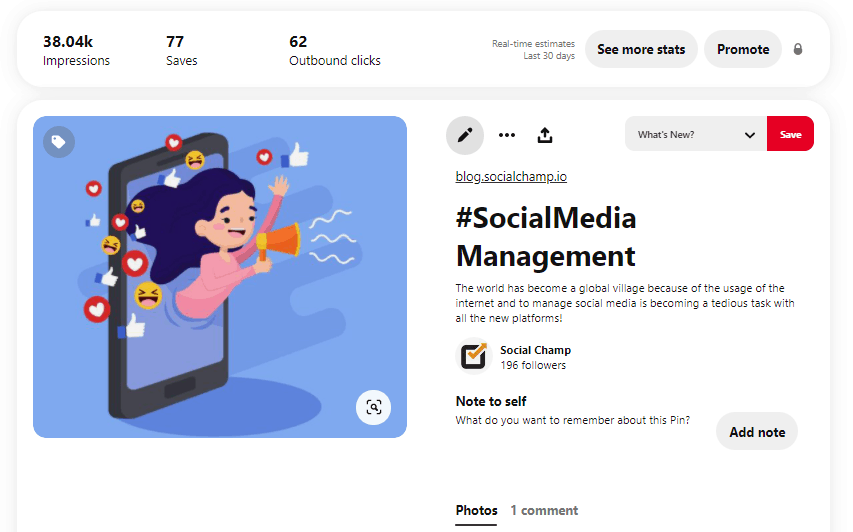Image resolution: width=853 pixels, height=532 pixels.
Task: Click the Promote button
Action: click(x=743, y=49)
